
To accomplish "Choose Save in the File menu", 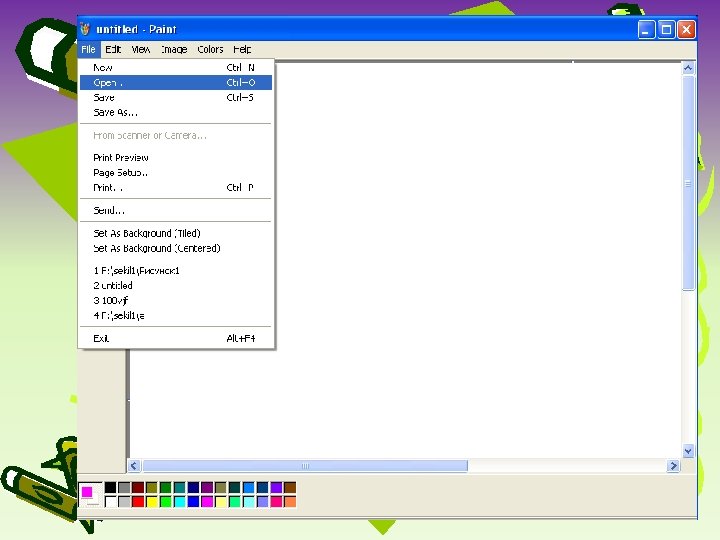I will pyautogui.click(x=176, y=97).
